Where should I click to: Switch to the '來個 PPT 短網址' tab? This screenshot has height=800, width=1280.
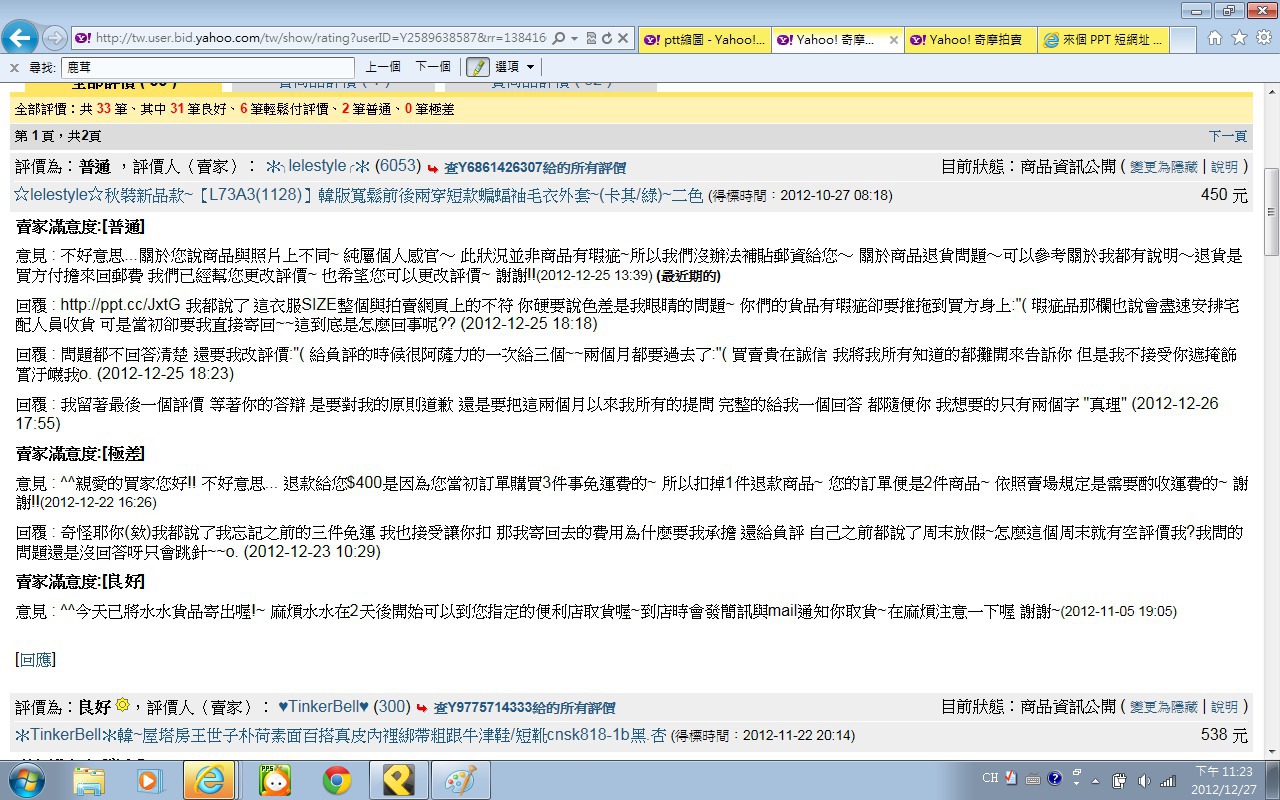(1103, 40)
